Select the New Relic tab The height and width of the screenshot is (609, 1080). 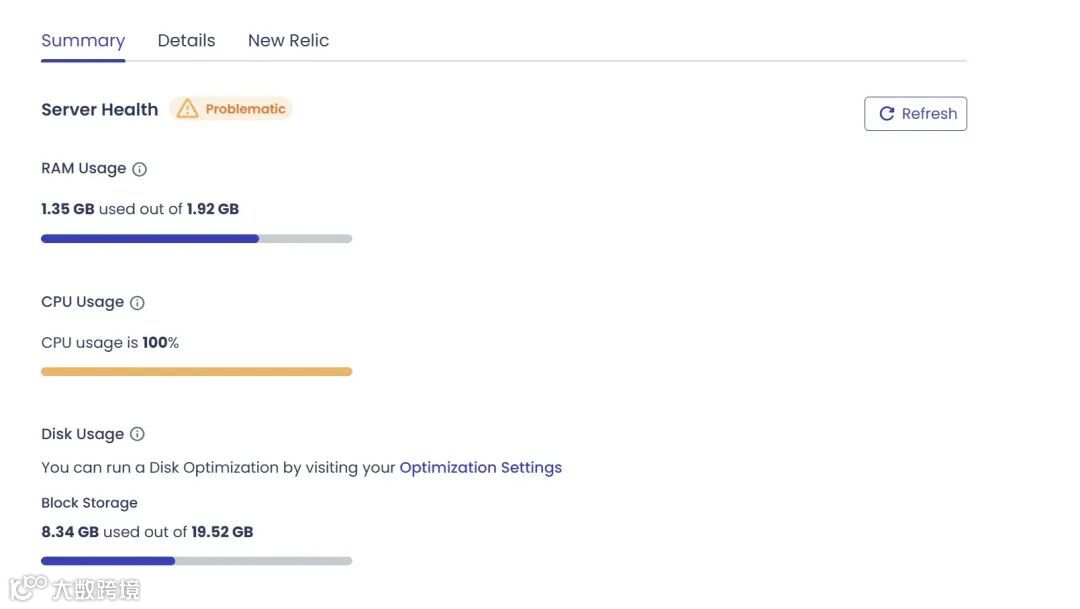pos(288,41)
